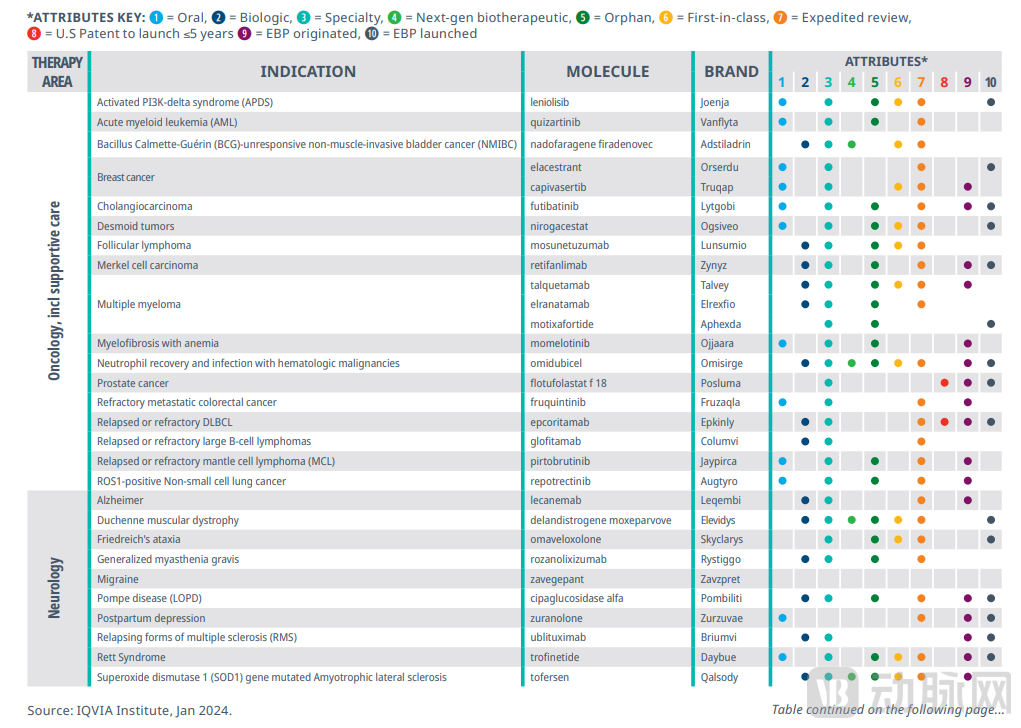Select the 'Rett Syndrome' indication
Viewport: 1021px width, 728px height.
tap(132, 657)
